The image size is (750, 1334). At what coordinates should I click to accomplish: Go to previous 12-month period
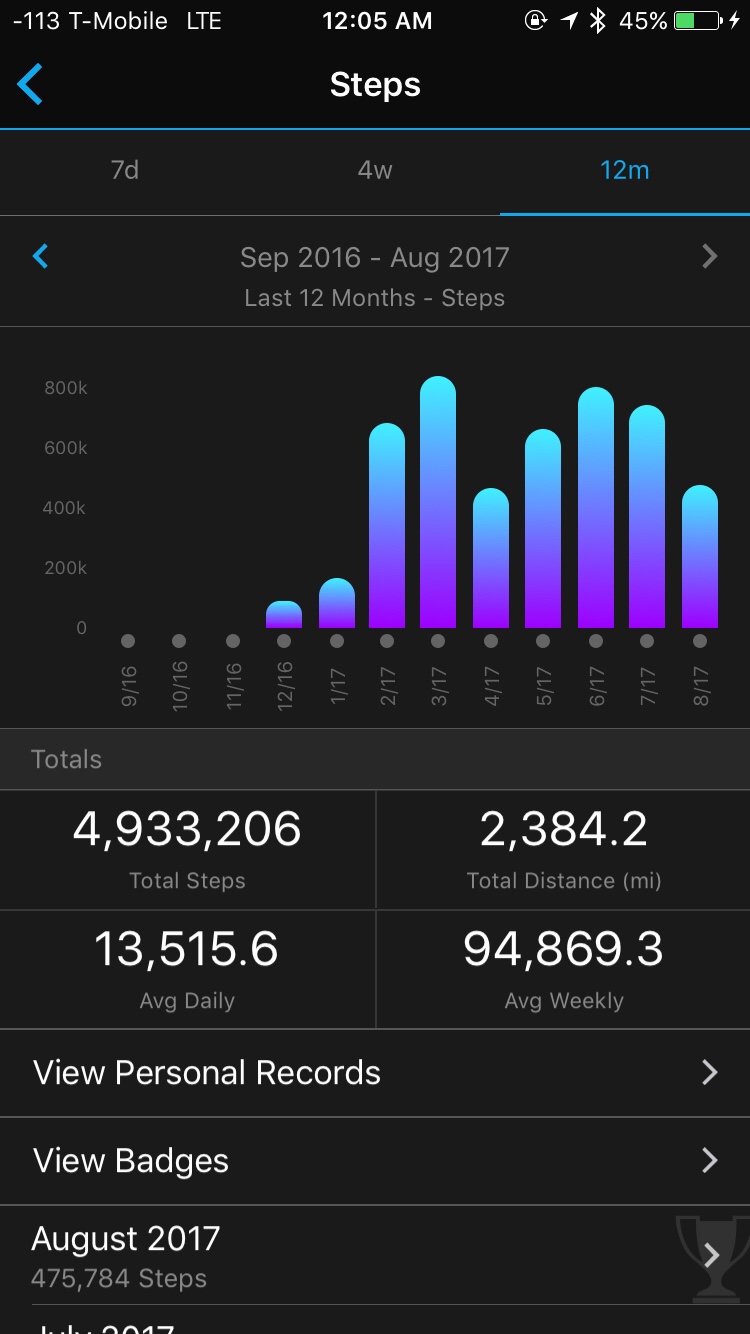coord(41,257)
